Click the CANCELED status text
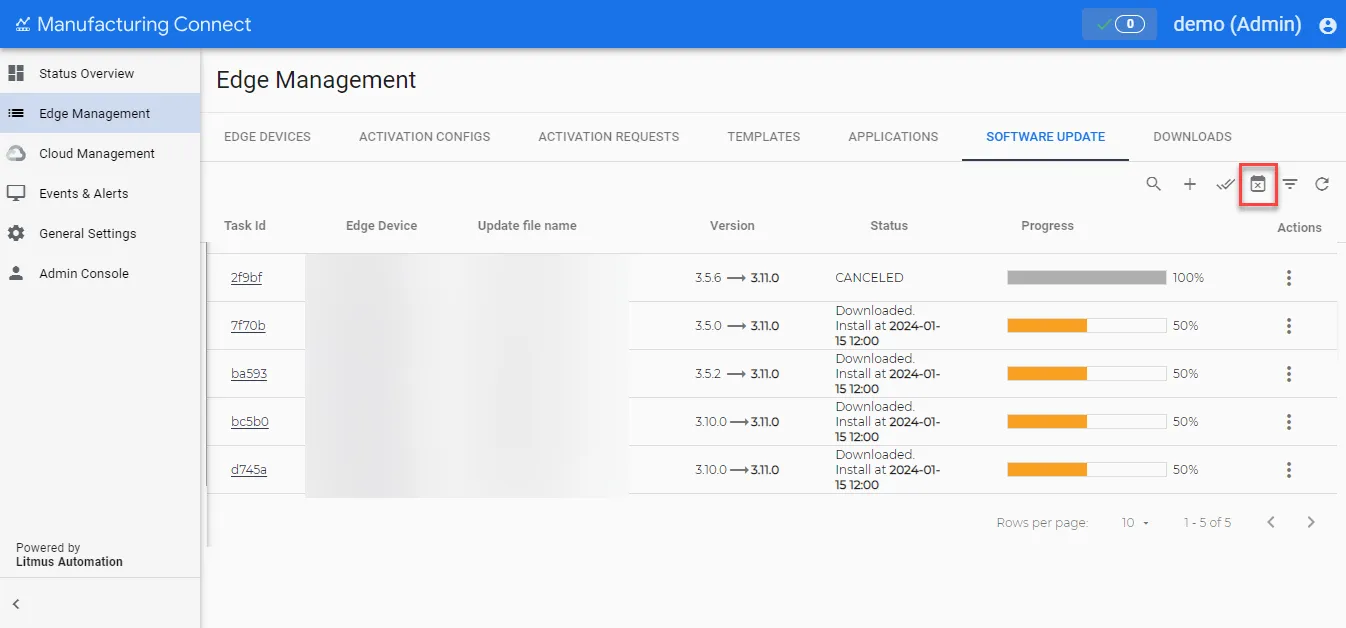1346x628 pixels. point(869,278)
